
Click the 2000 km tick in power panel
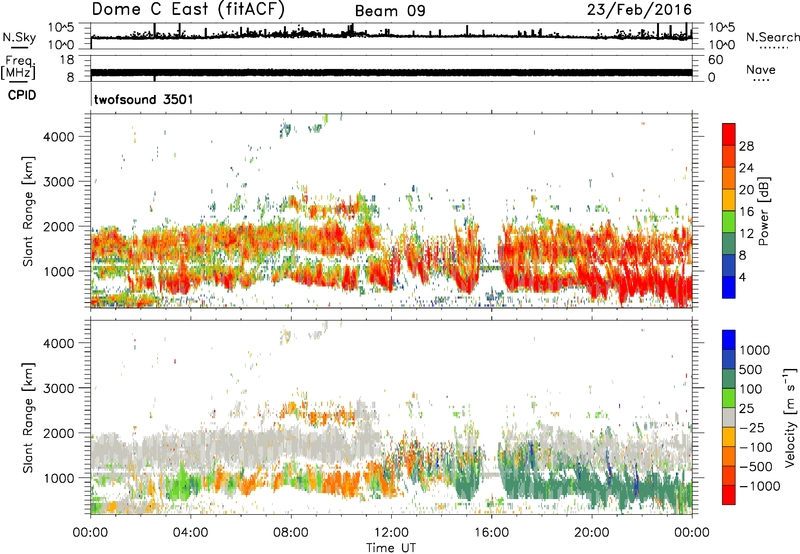coord(58,226)
